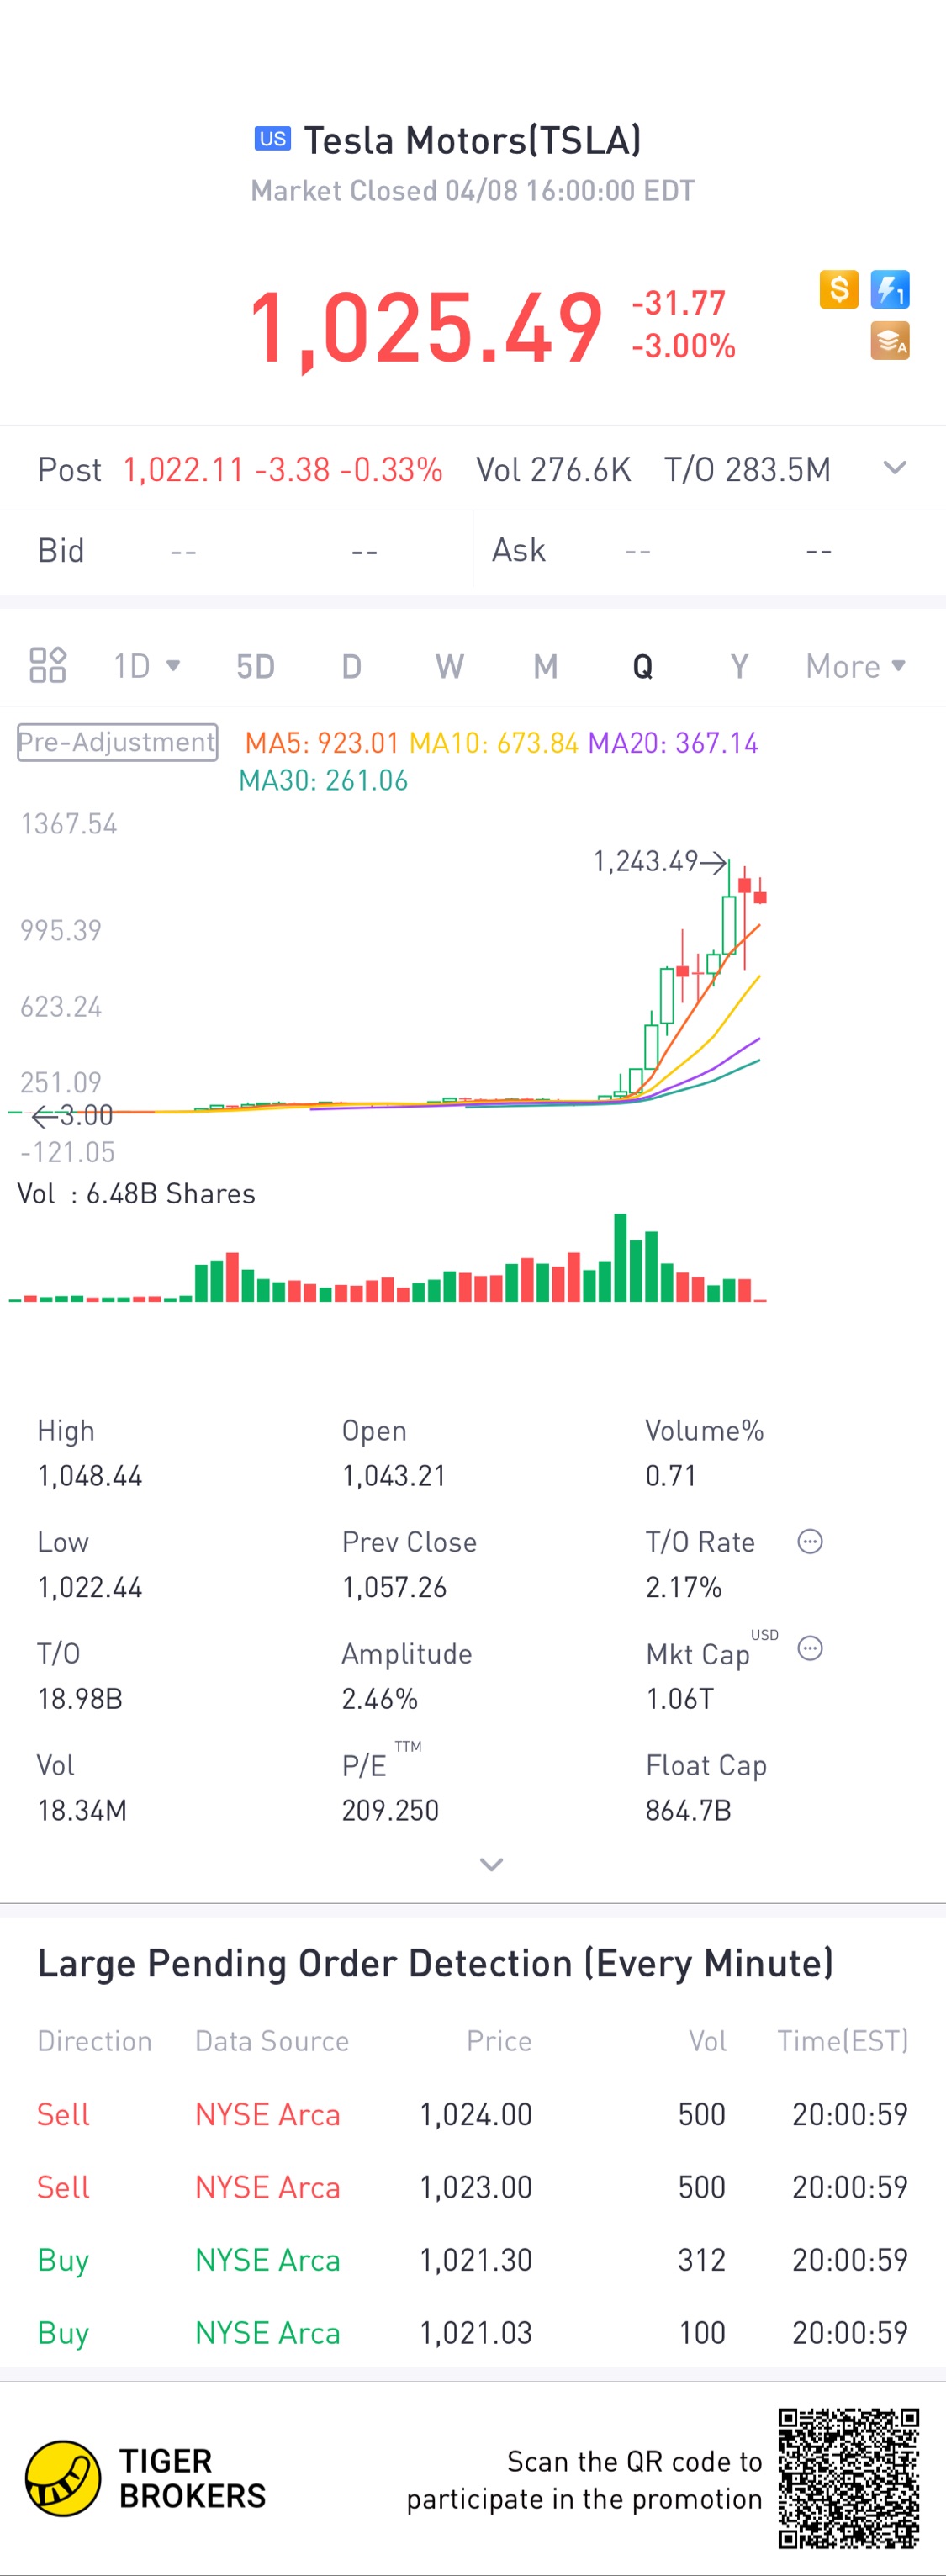Tap the US market flag badge

273,139
